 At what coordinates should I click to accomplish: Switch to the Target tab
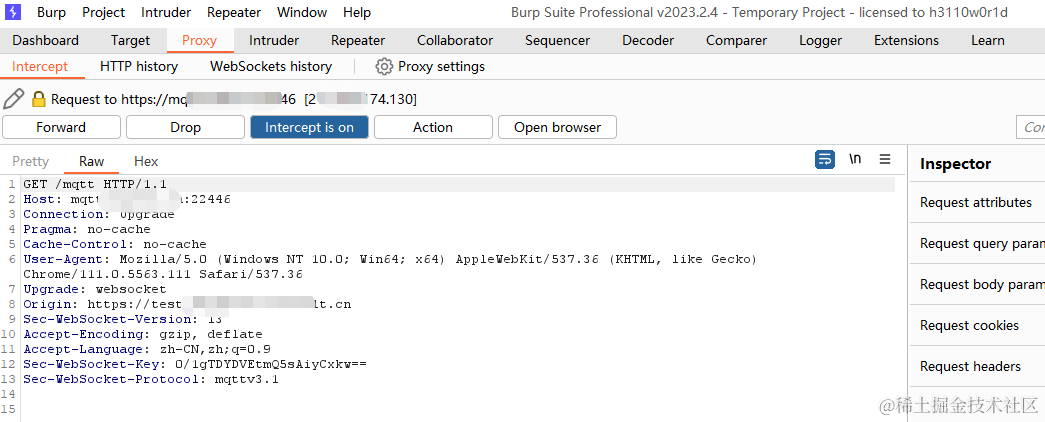[131, 41]
